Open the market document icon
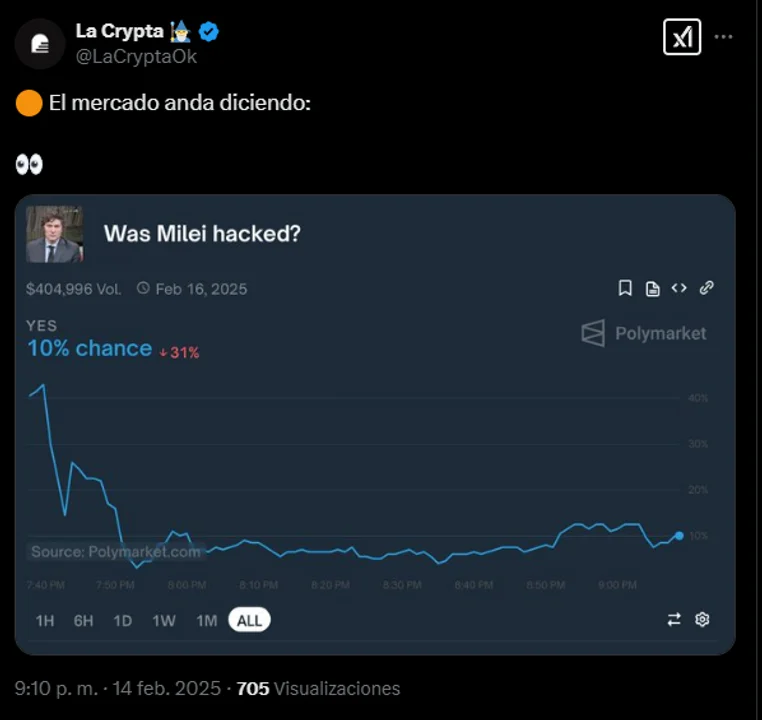 (x=652, y=288)
